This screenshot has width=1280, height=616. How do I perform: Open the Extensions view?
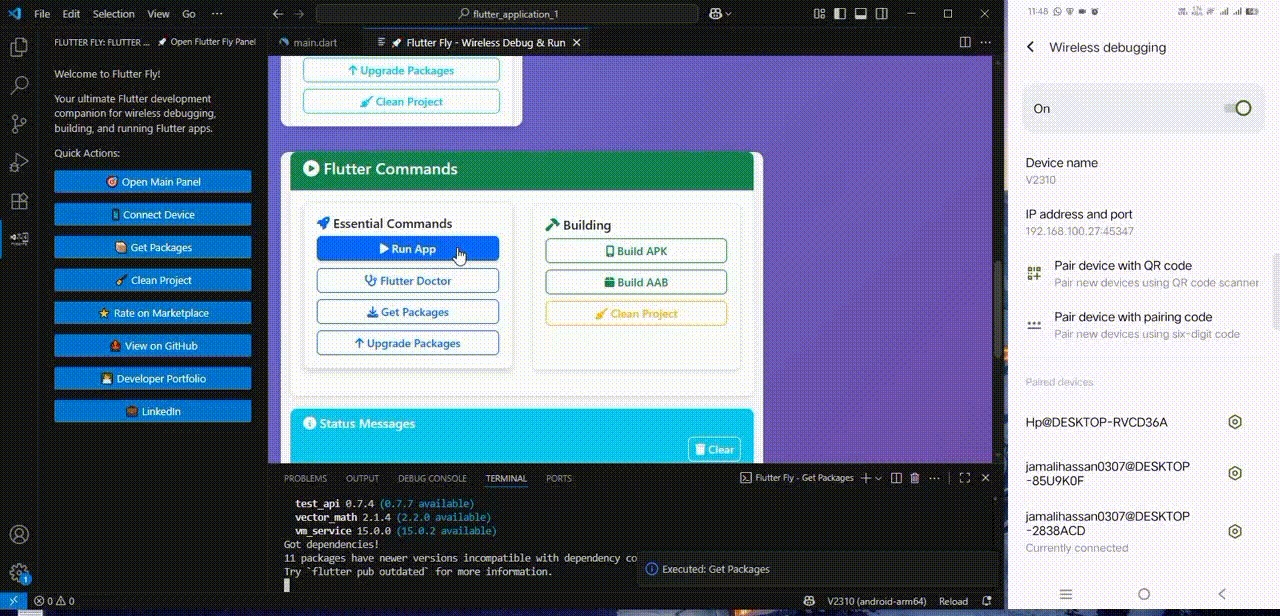18,201
